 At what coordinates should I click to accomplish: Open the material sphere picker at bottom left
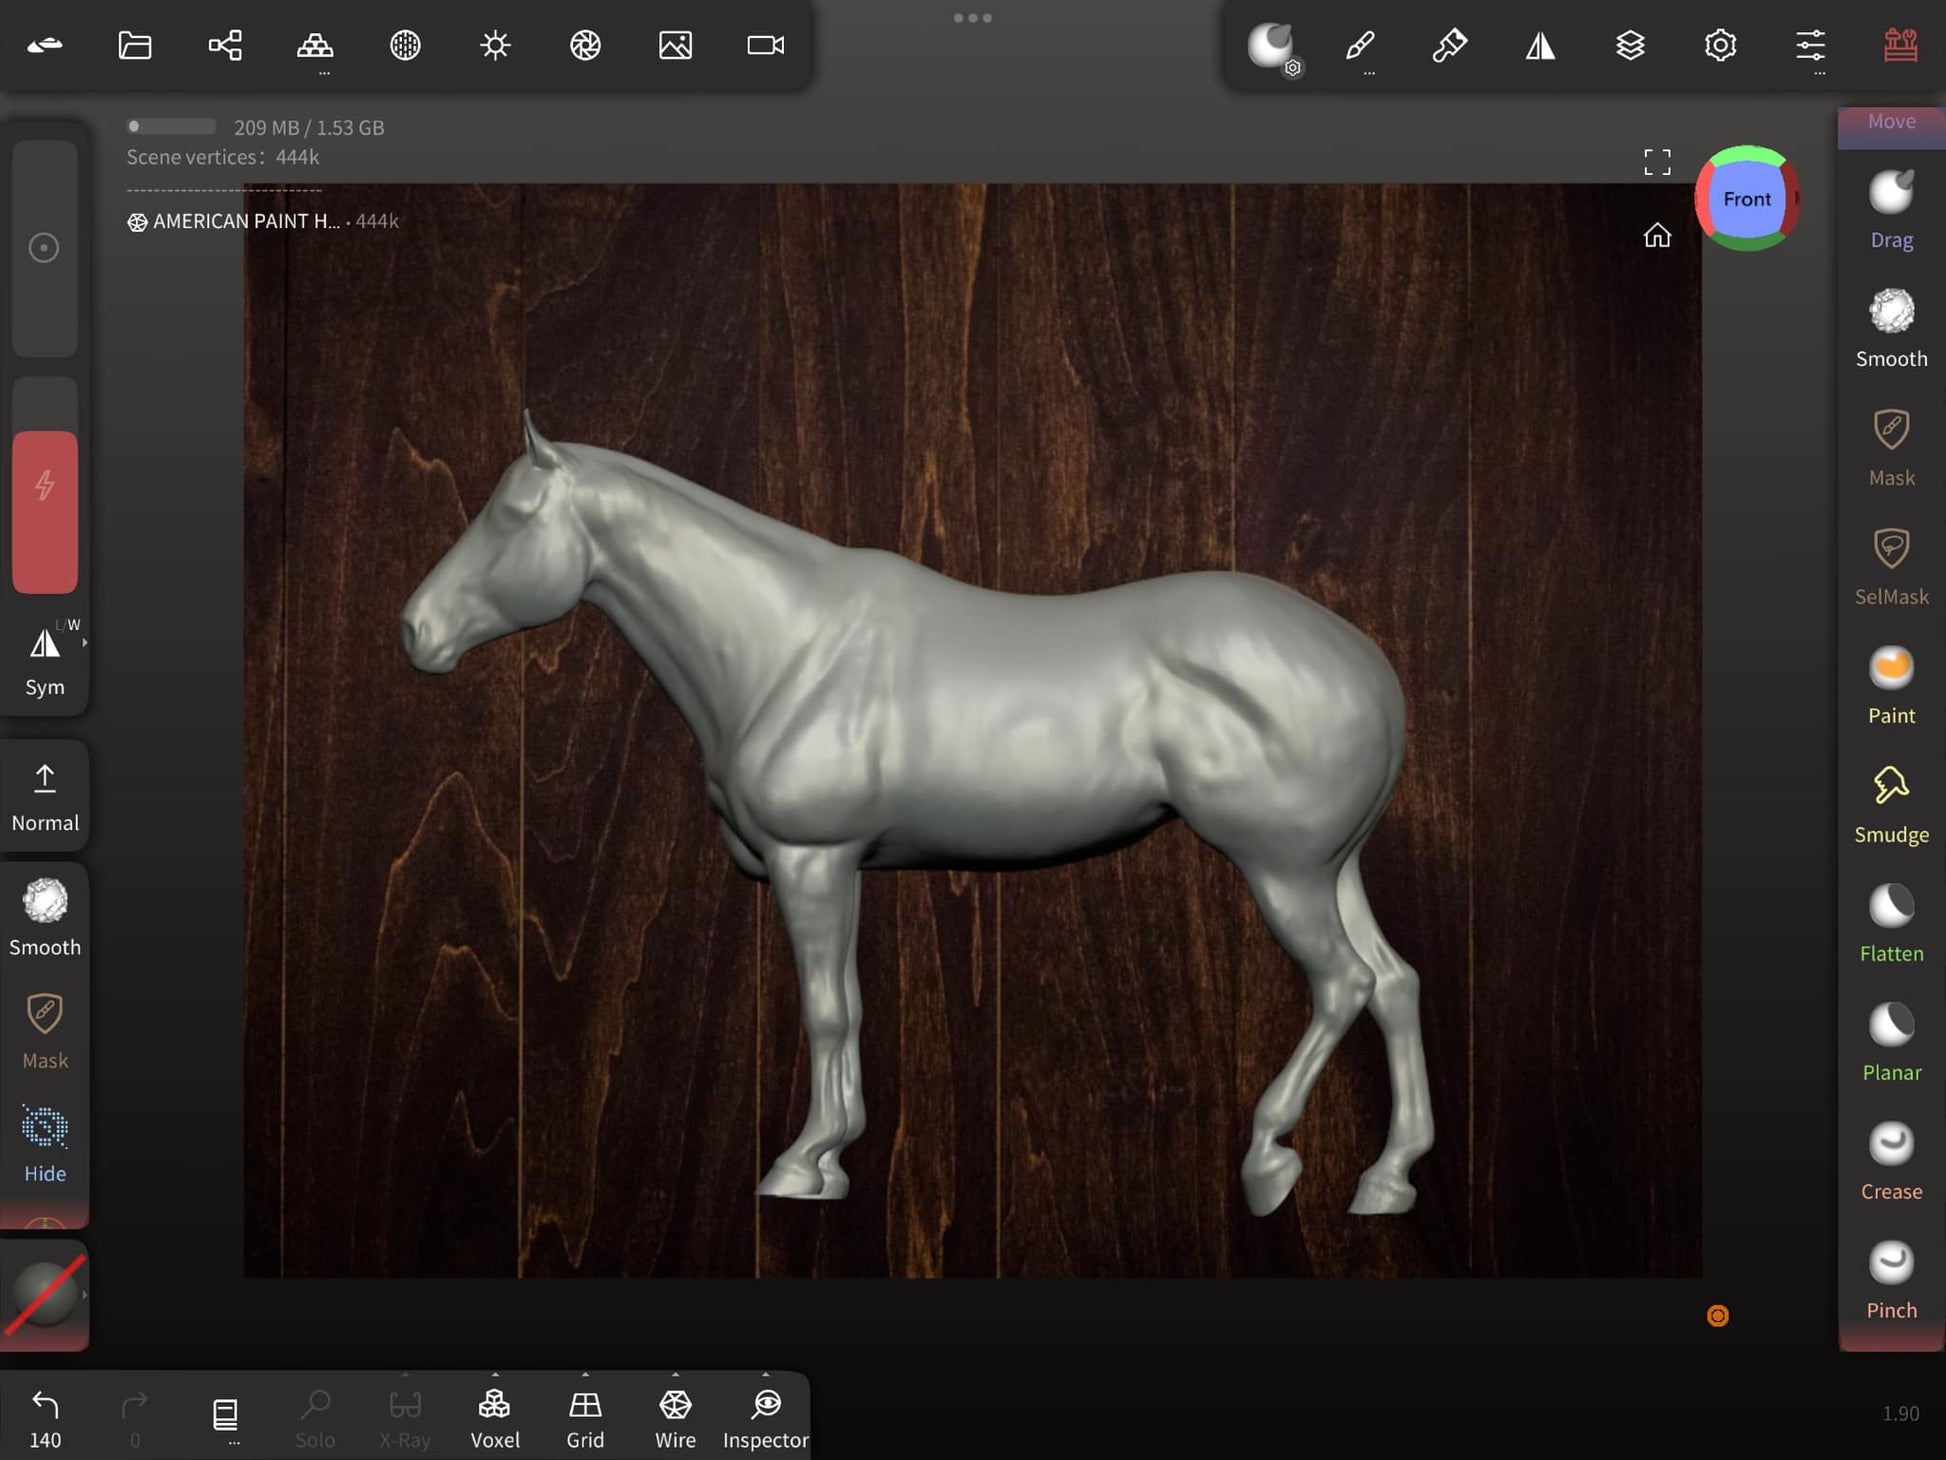pyautogui.click(x=45, y=1295)
